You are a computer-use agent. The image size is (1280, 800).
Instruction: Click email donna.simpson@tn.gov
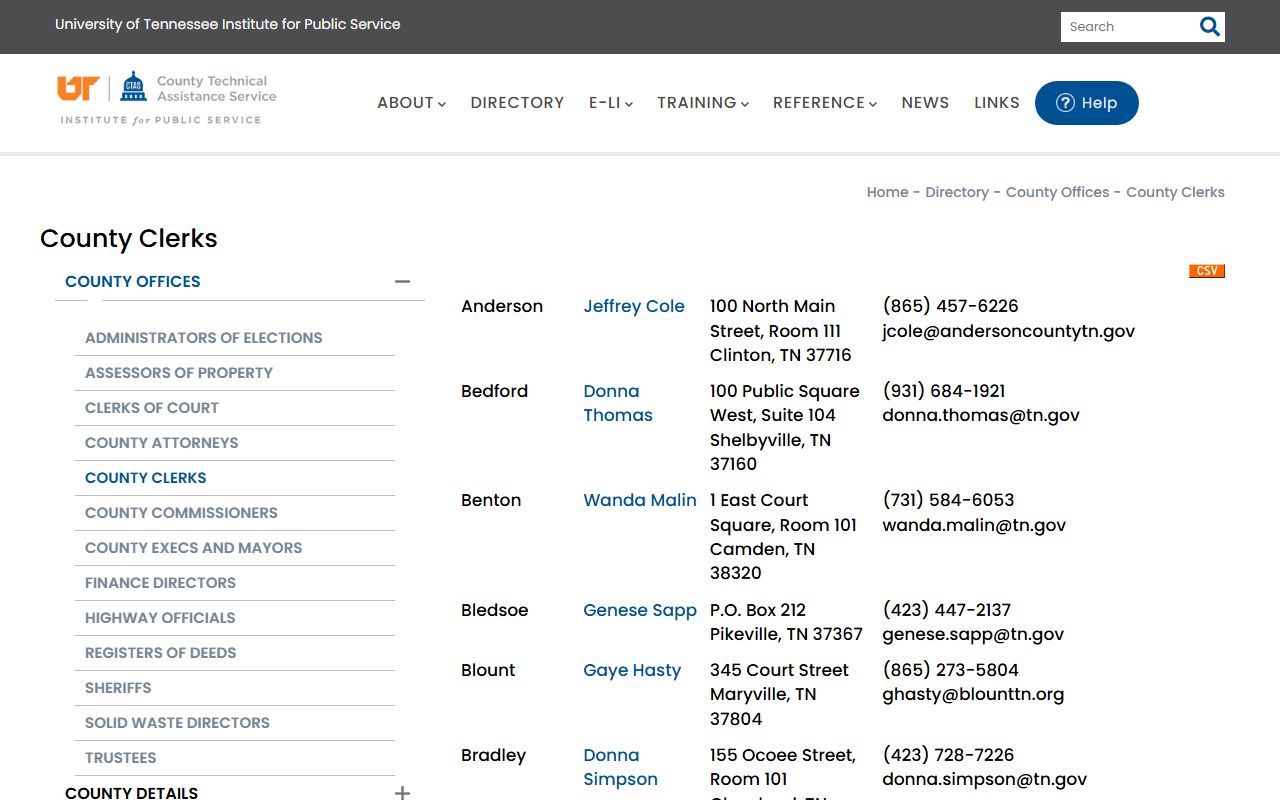pyautogui.click(x=984, y=779)
